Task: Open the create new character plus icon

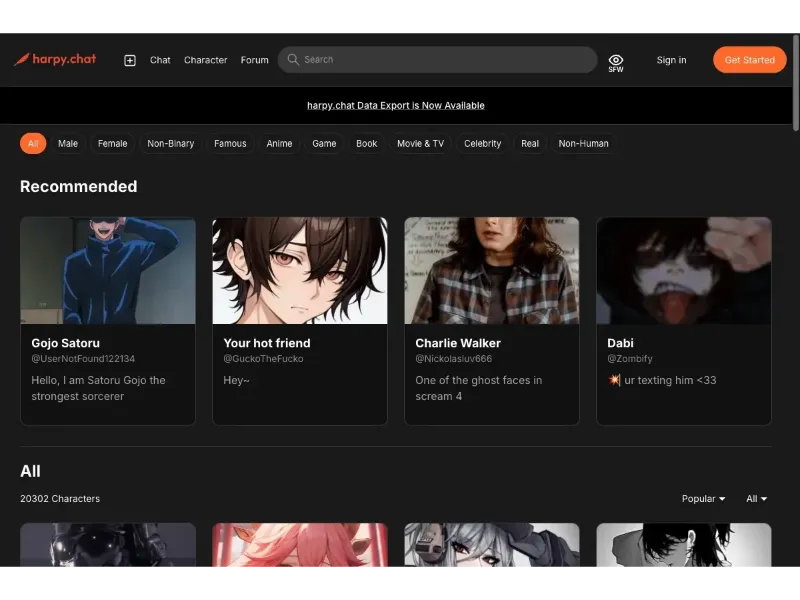Action: 129,60
